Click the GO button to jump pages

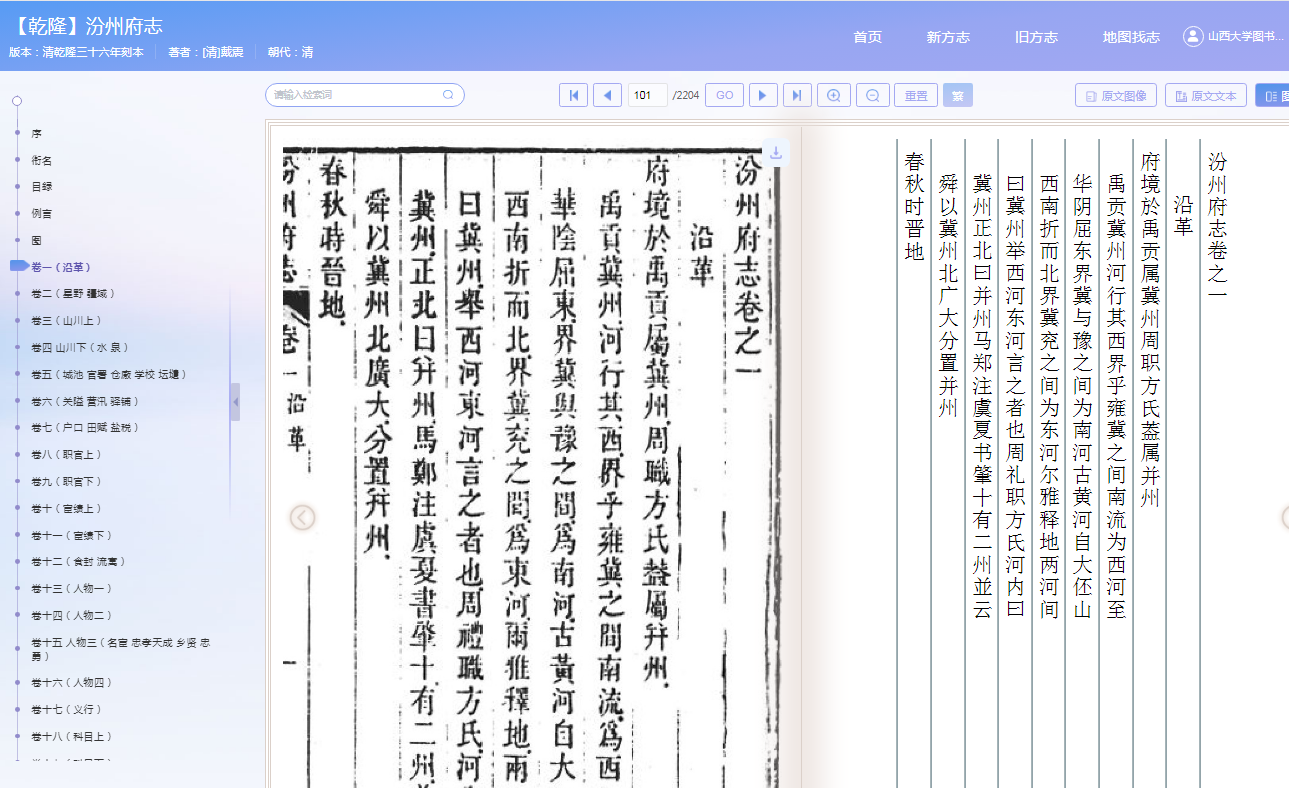click(x=723, y=95)
